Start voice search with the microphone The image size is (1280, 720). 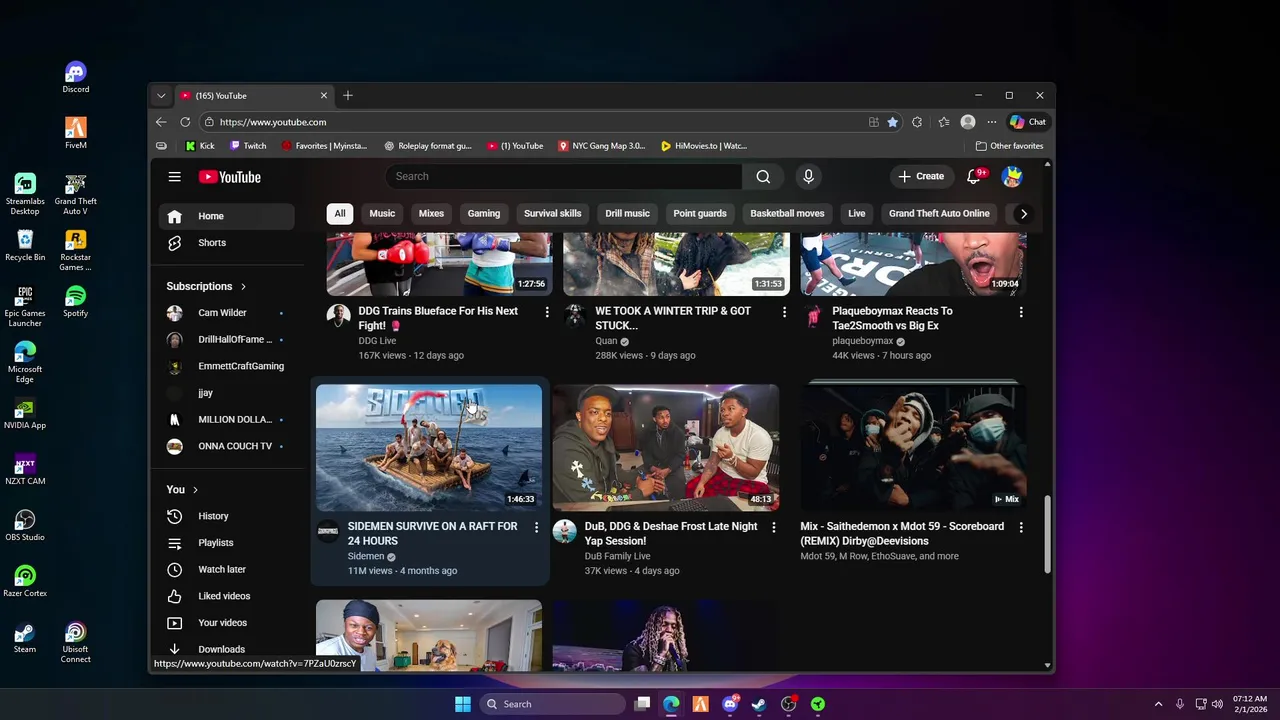[808, 176]
